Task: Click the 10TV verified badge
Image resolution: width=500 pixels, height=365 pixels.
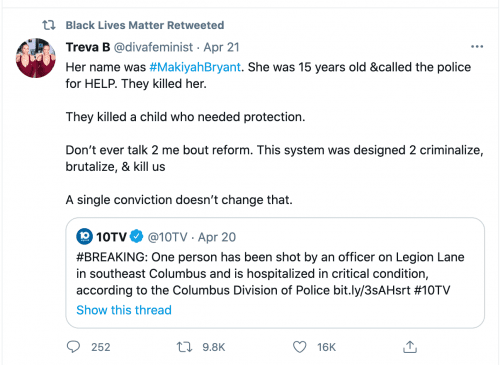Action: click(136, 236)
